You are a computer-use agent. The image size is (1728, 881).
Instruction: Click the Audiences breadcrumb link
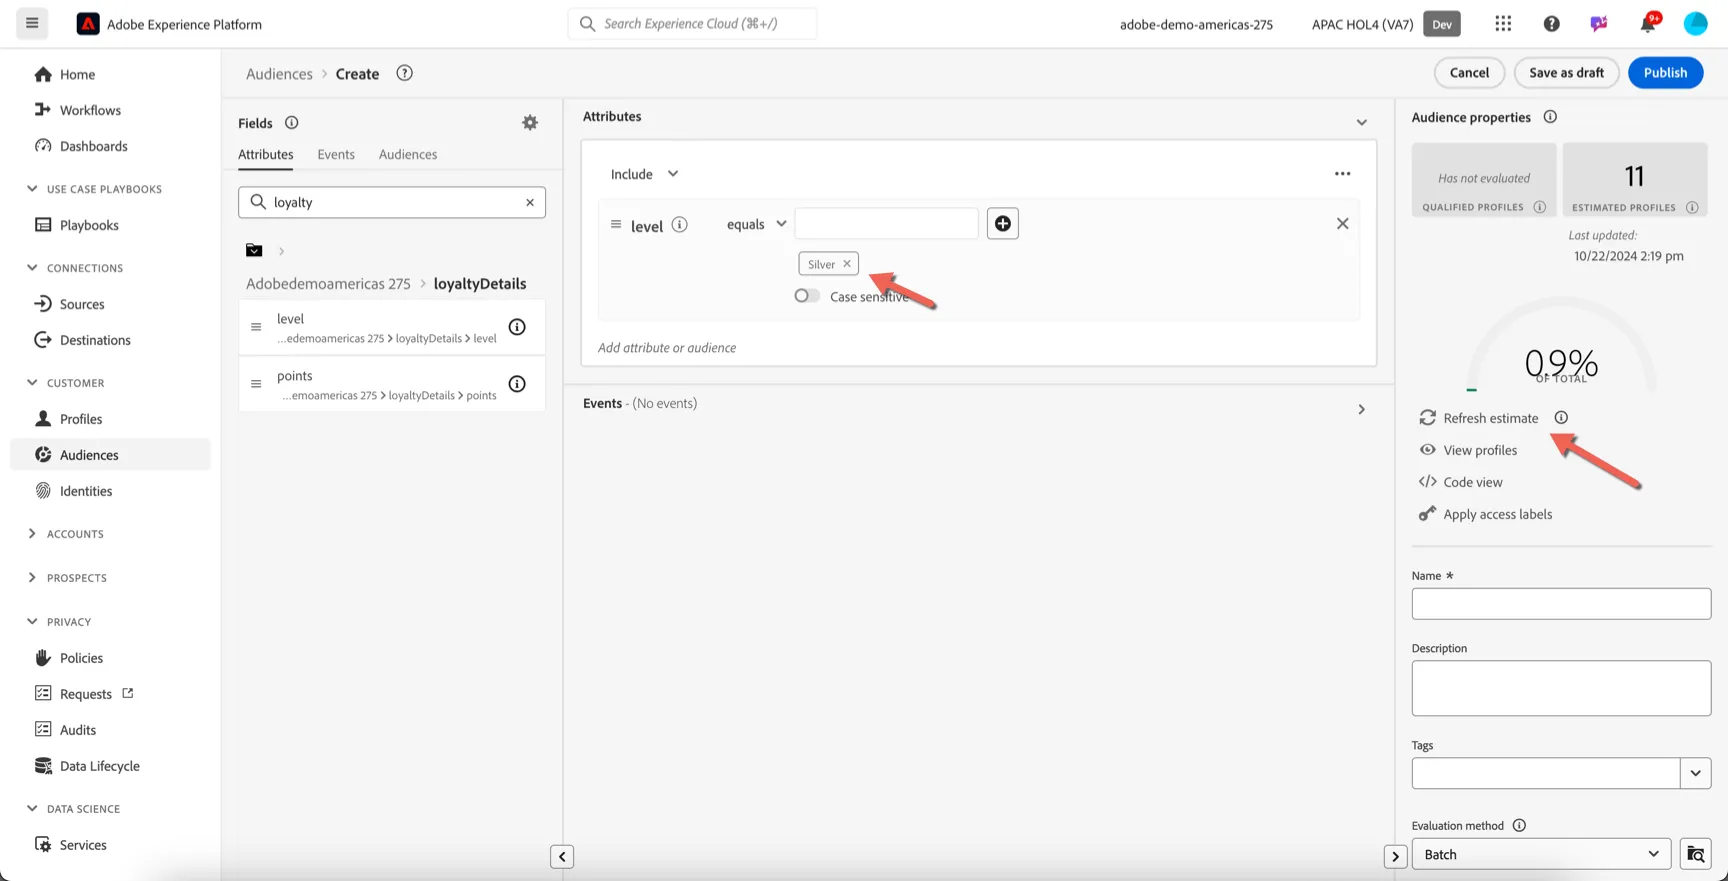pos(279,74)
